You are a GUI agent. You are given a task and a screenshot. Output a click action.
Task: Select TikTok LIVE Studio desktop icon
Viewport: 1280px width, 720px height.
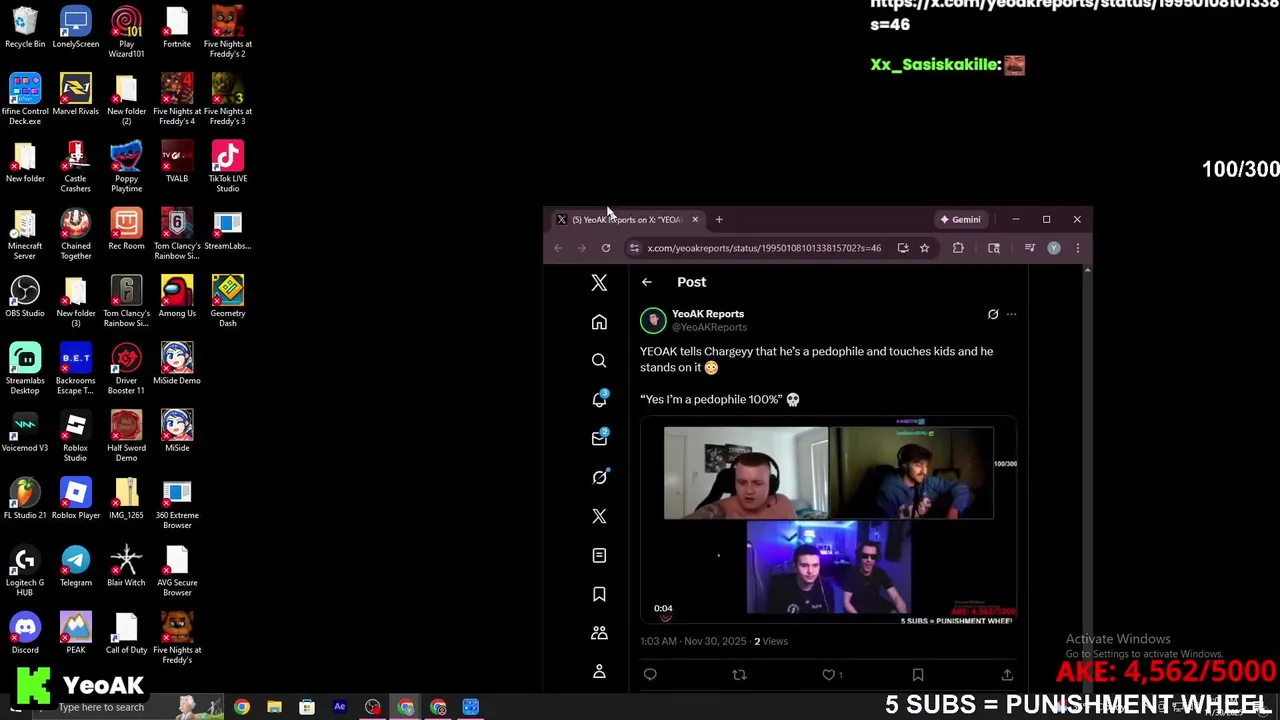coord(228,167)
